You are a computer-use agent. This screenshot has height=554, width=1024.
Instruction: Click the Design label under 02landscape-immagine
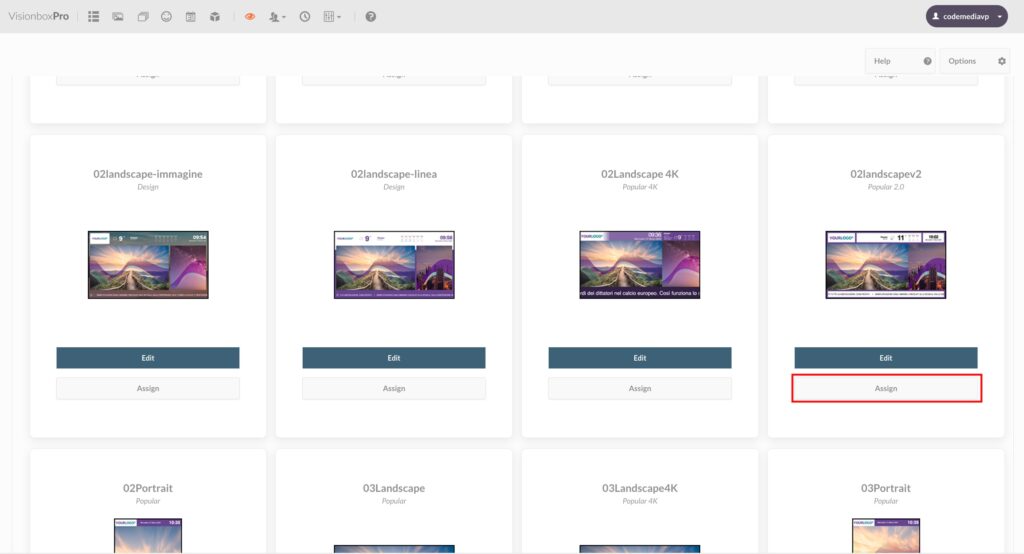click(x=148, y=187)
